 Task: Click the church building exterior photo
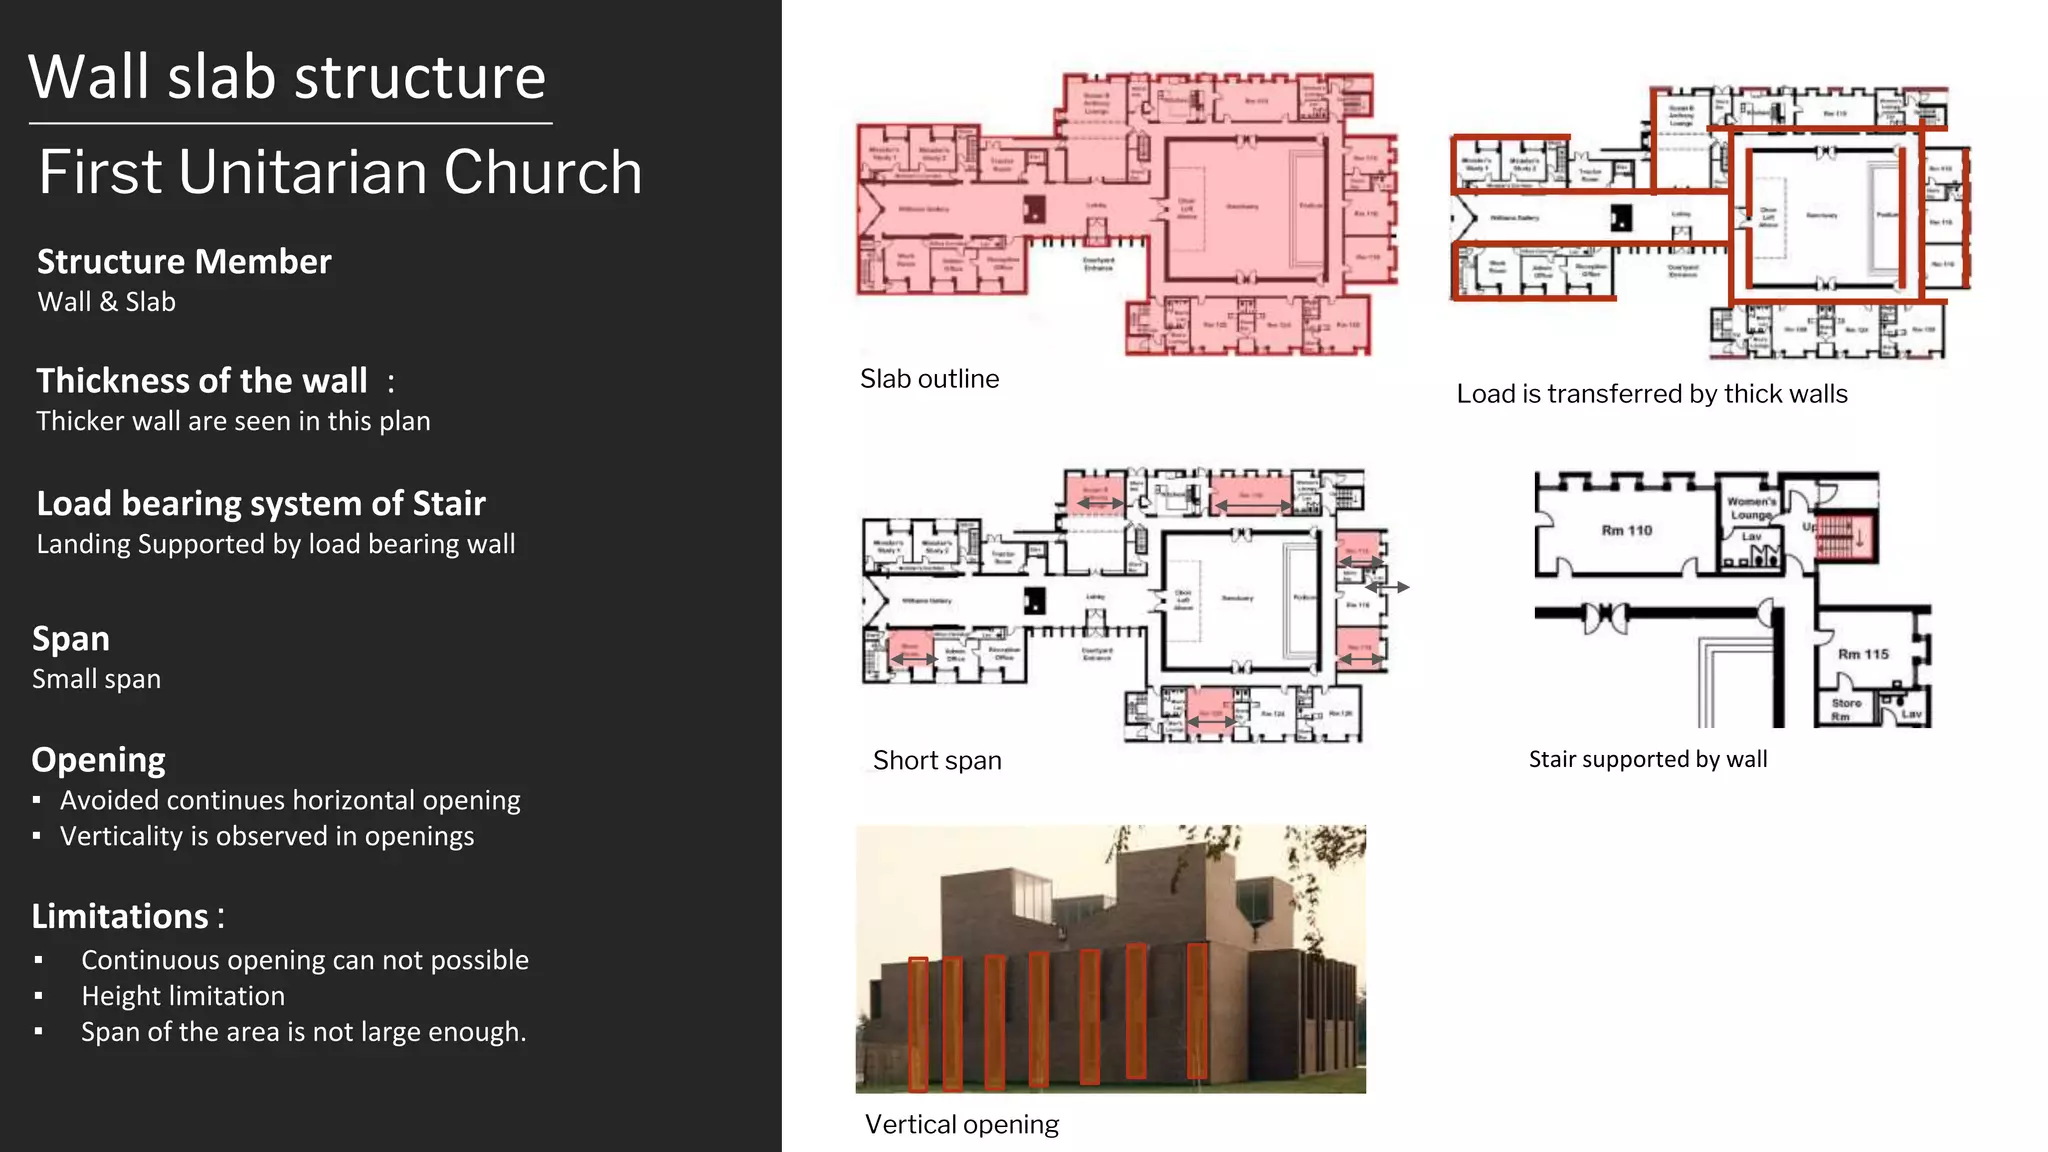click(1110, 959)
